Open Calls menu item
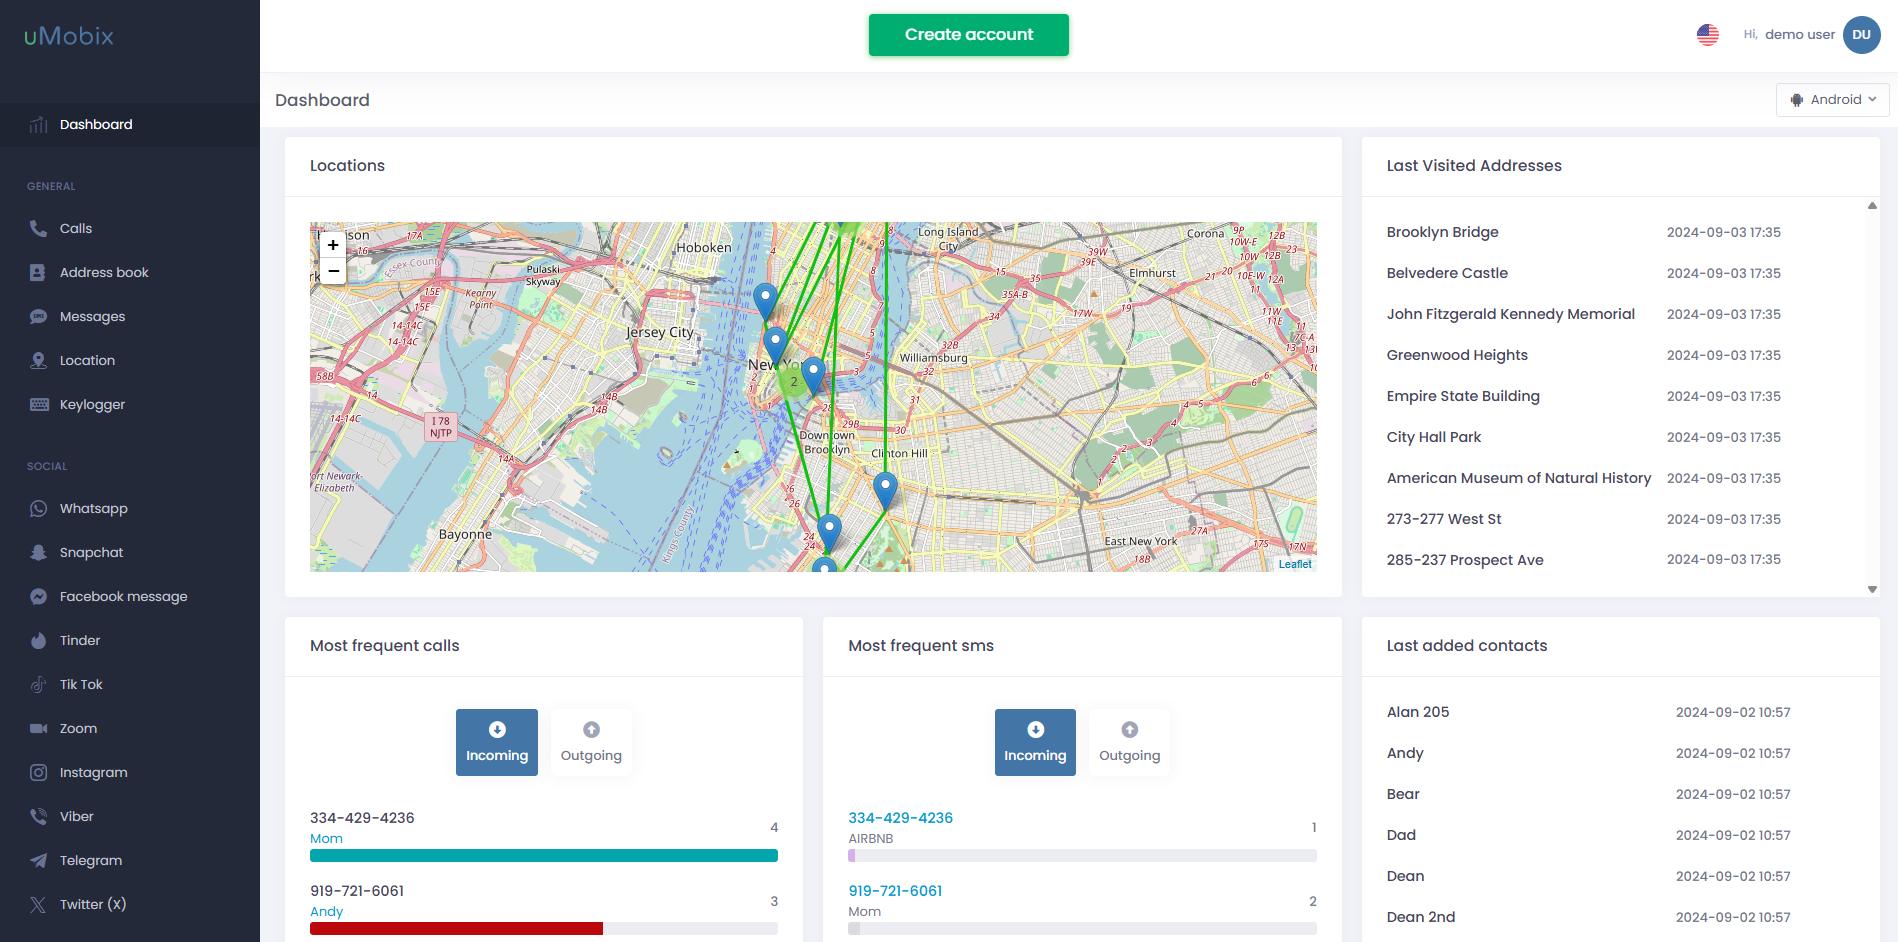 click(x=130, y=228)
